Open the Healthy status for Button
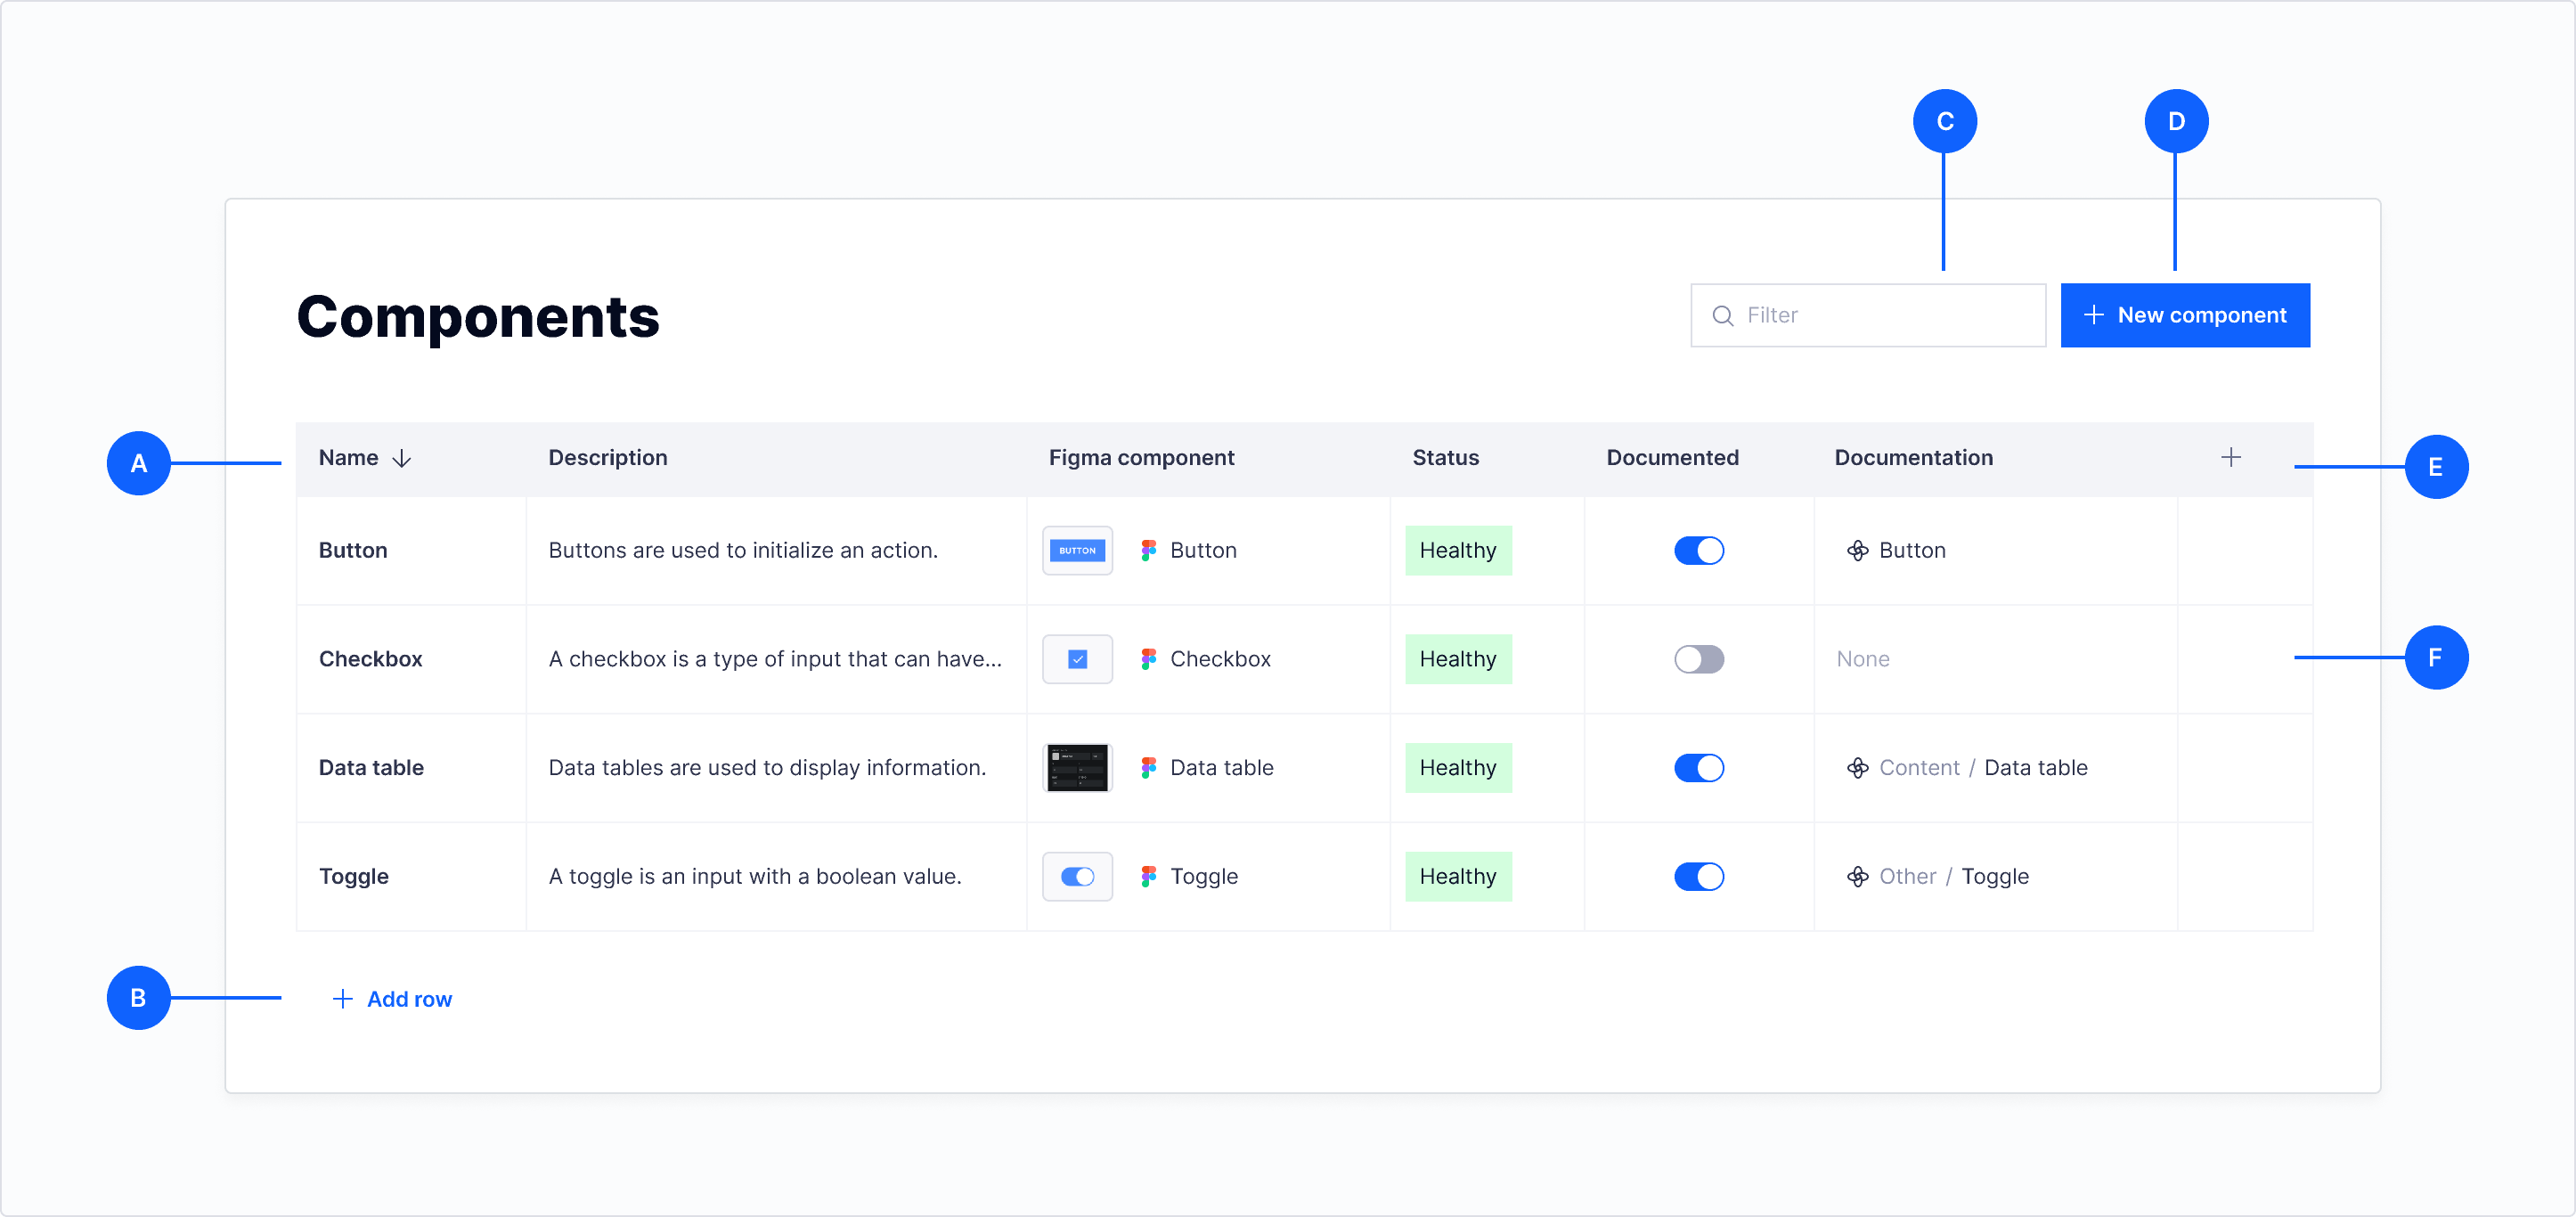Screen dimensions: 2576x1217 pos(1458,551)
